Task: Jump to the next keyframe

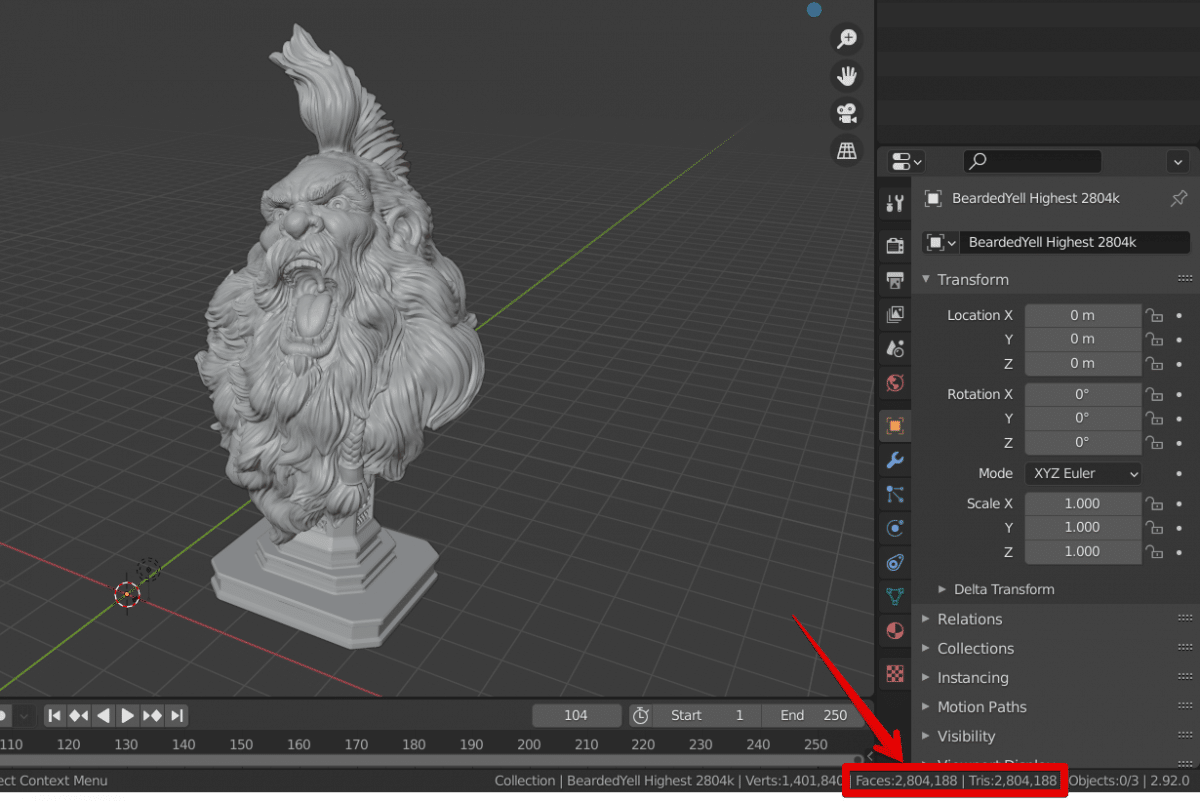Action: point(153,715)
